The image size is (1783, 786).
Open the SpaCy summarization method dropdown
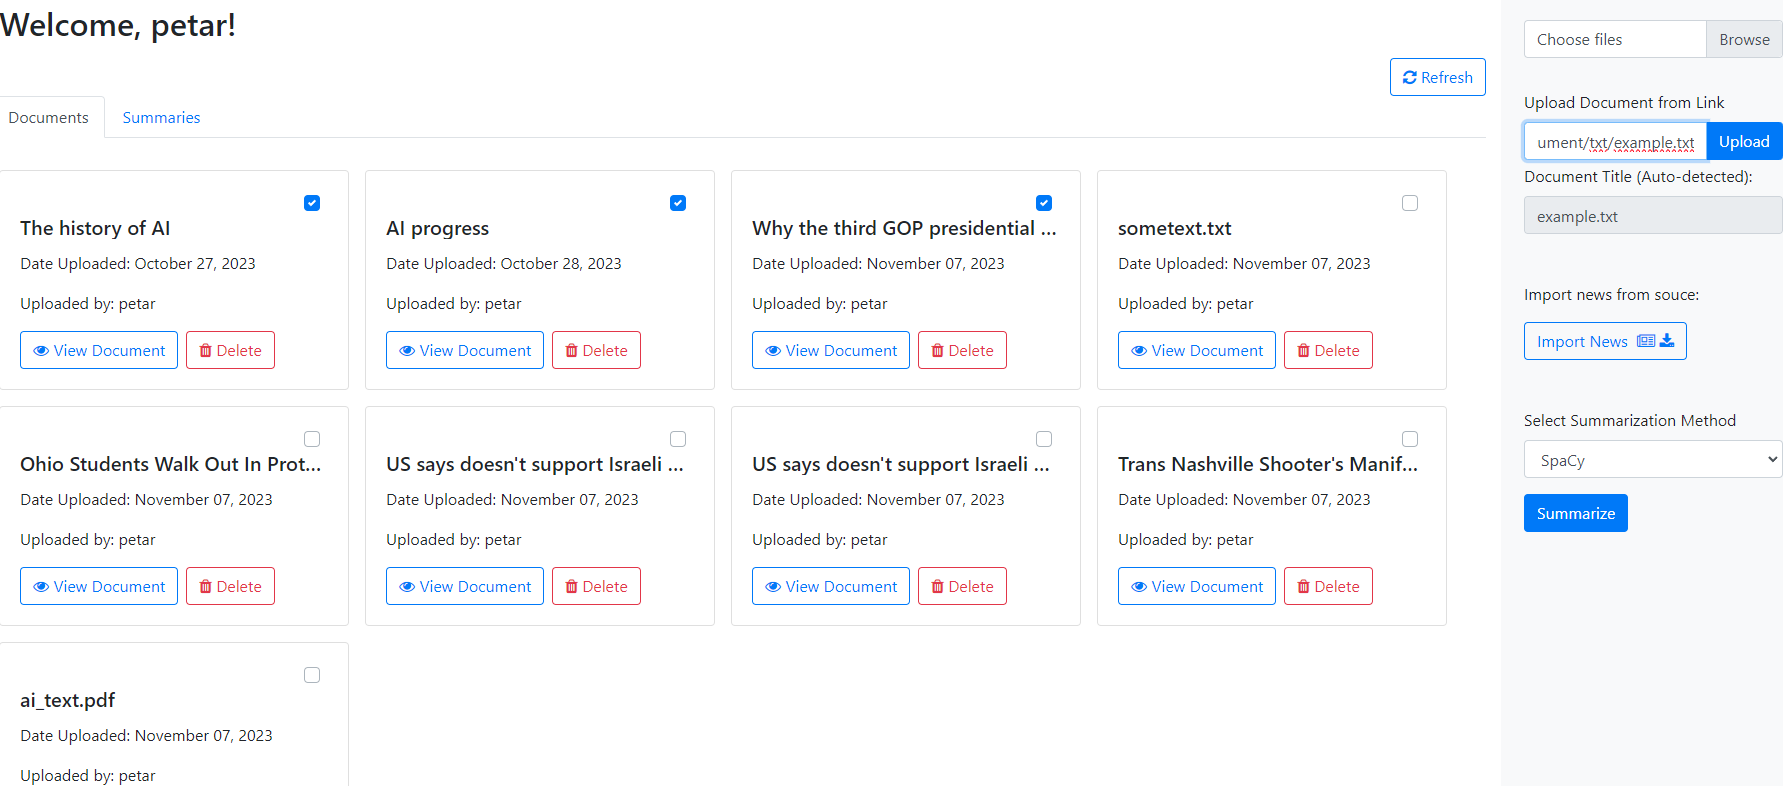(x=1652, y=460)
